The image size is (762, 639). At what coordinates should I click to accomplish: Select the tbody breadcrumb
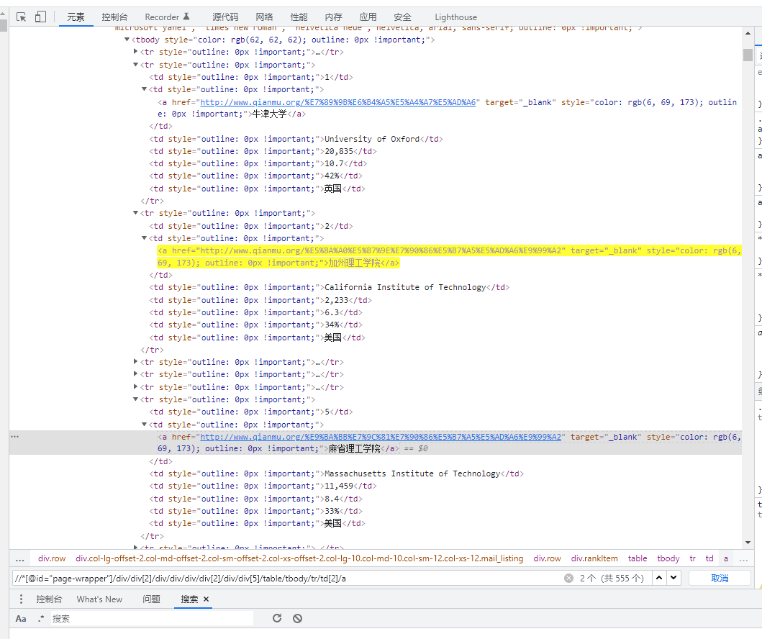pos(668,558)
